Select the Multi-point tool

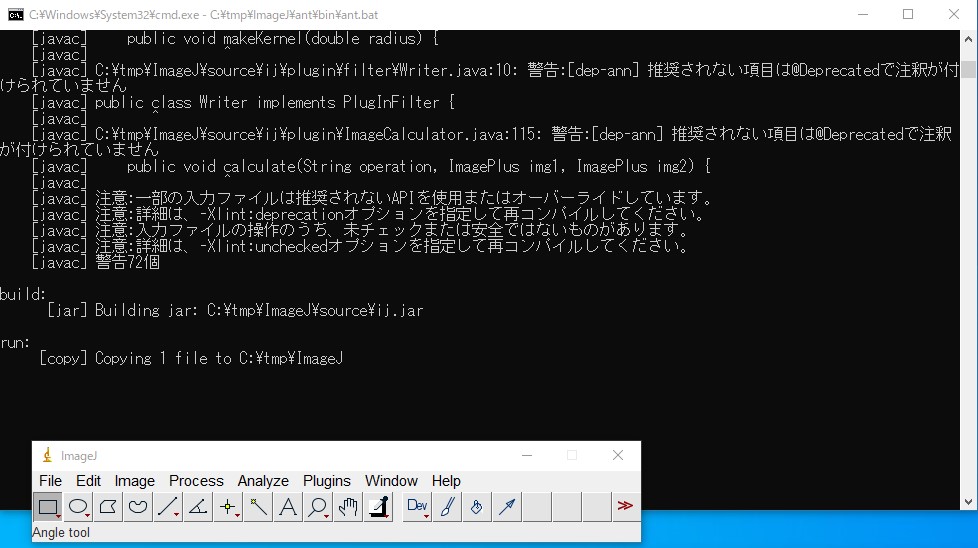[228, 506]
